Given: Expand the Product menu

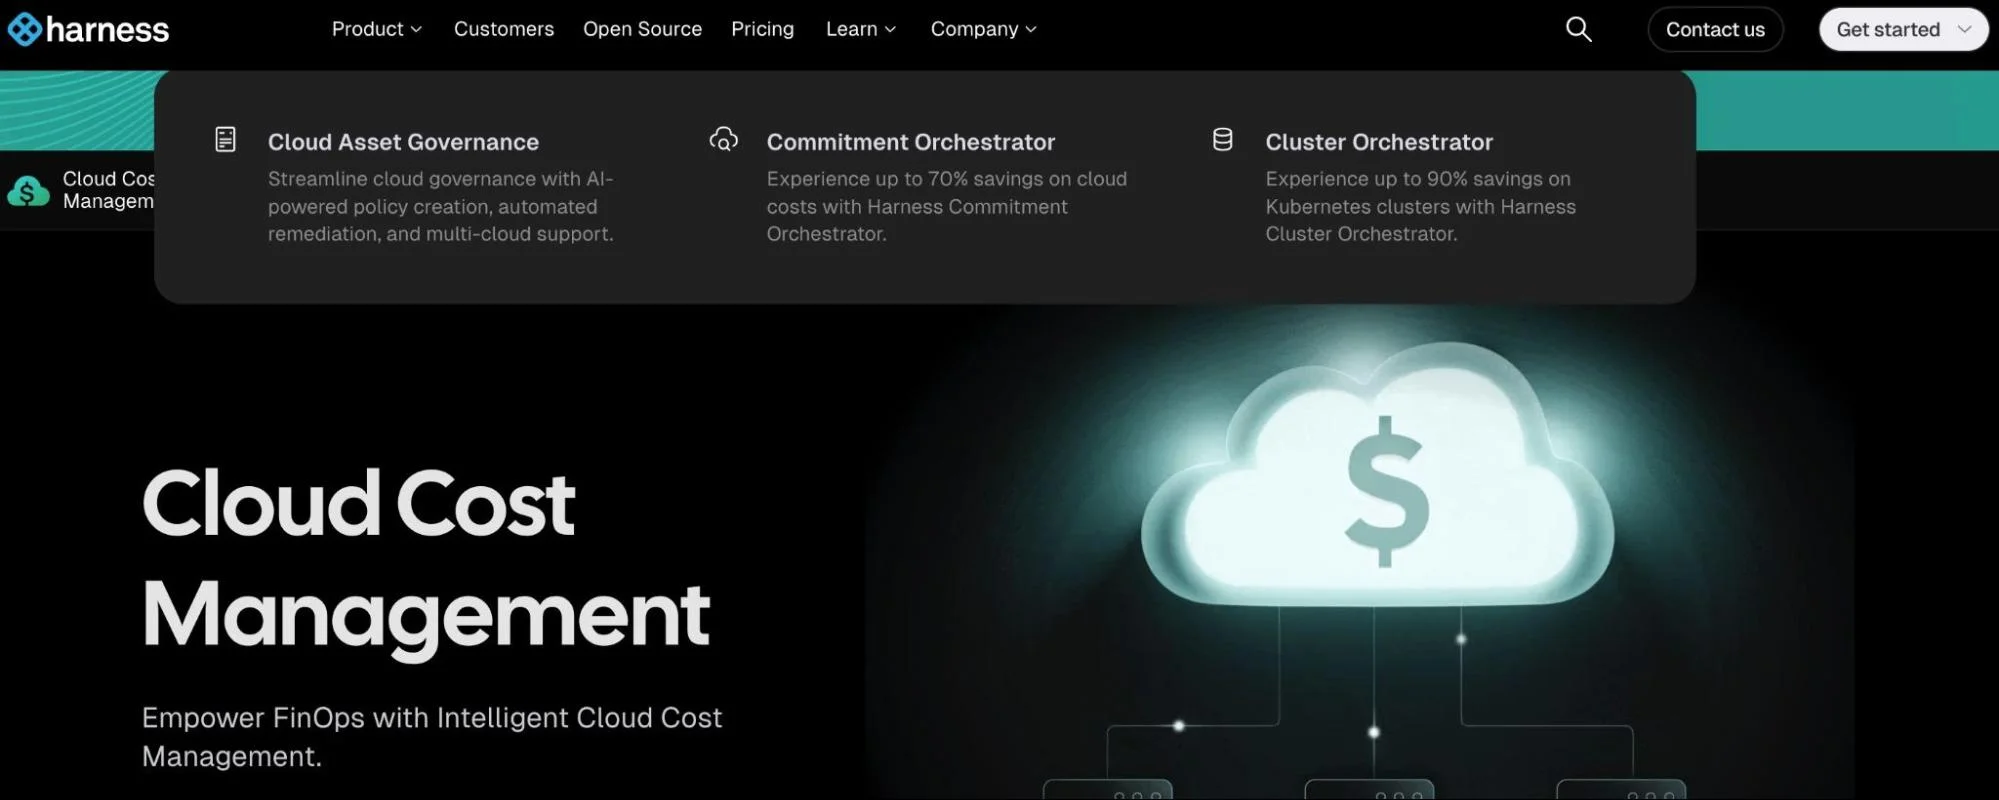Looking at the screenshot, I should (x=377, y=29).
